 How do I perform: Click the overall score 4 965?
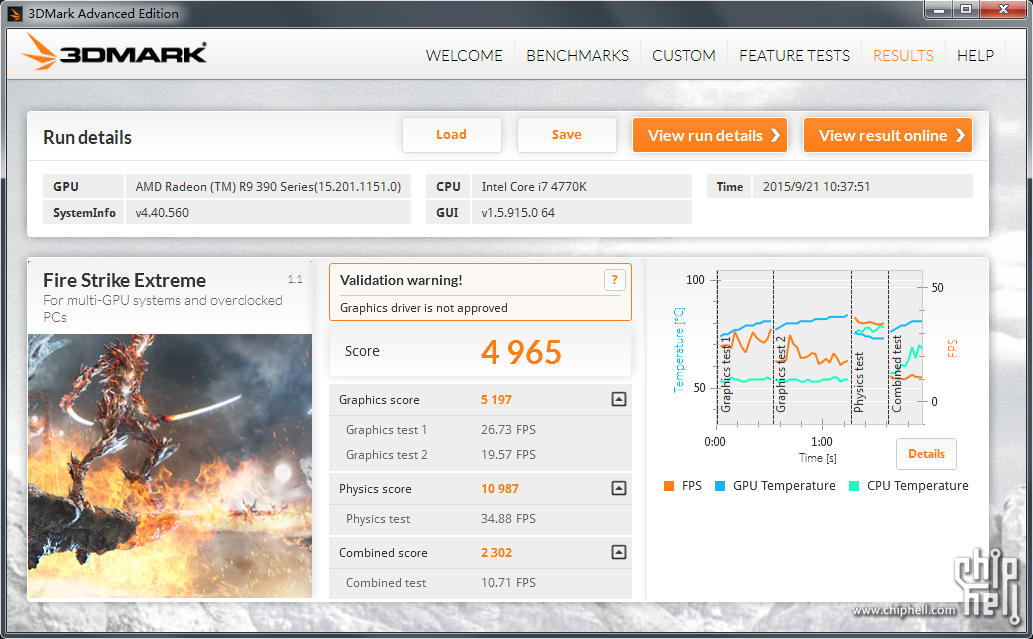tap(520, 352)
